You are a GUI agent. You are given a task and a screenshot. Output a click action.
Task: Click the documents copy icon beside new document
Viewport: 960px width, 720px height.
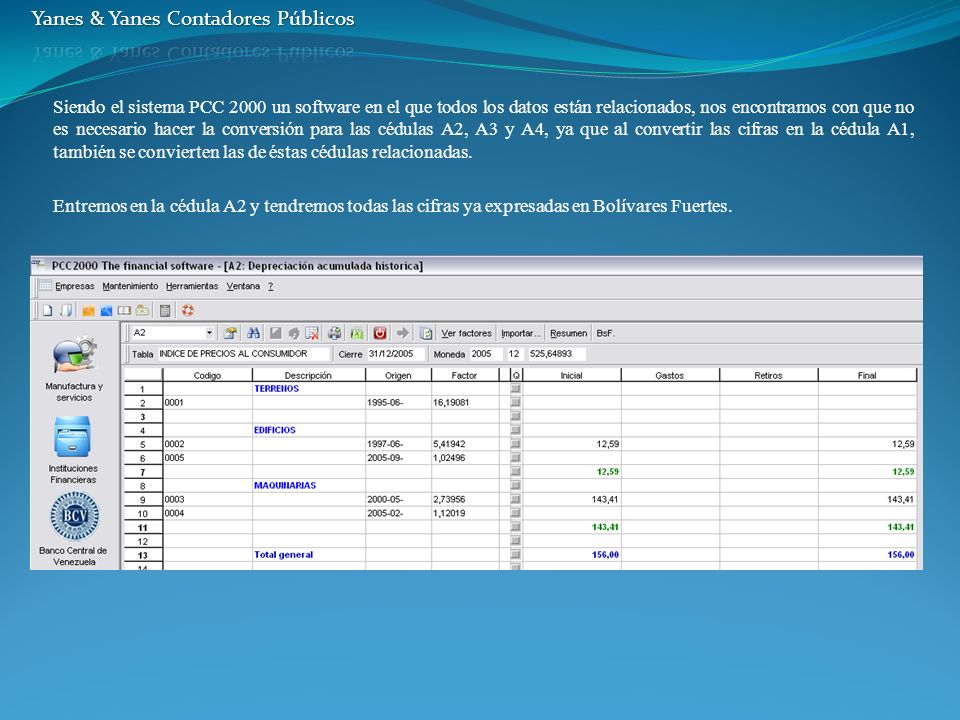coord(66,310)
